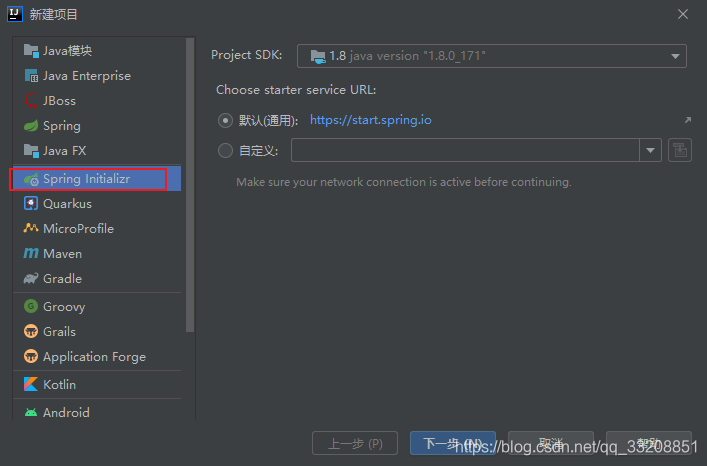Click the IntelliJ IDEA logo in title bar
Viewport: 707px width, 466px height.
tap(14, 14)
